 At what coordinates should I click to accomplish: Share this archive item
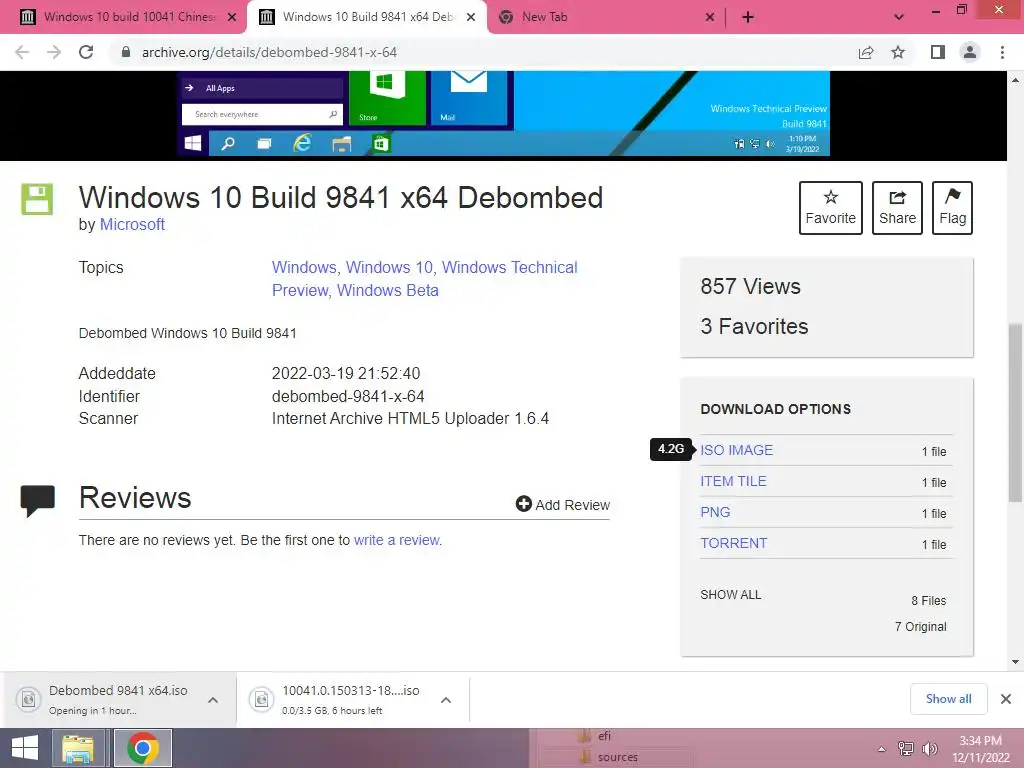click(x=897, y=208)
